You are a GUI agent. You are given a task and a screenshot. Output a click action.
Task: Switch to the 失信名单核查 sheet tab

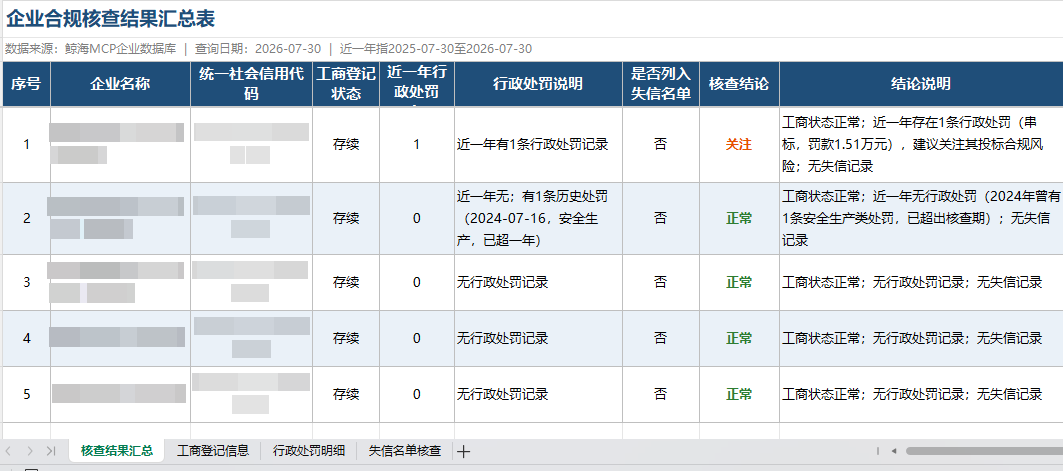coord(405,451)
